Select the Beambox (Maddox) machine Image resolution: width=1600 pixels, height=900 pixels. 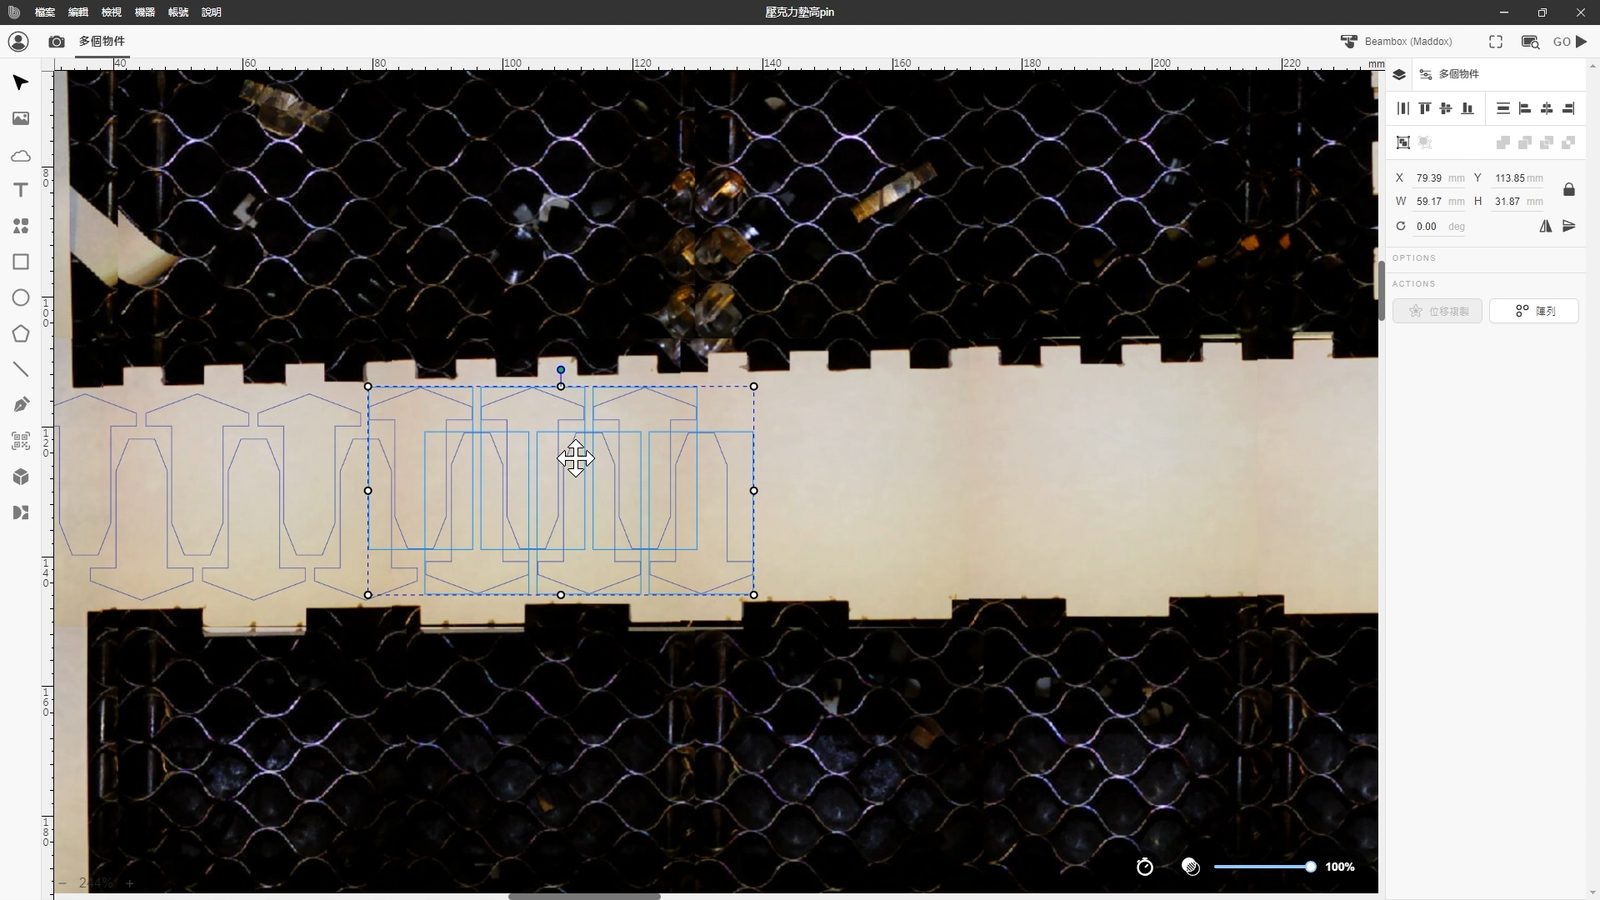(x=1396, y=41)
